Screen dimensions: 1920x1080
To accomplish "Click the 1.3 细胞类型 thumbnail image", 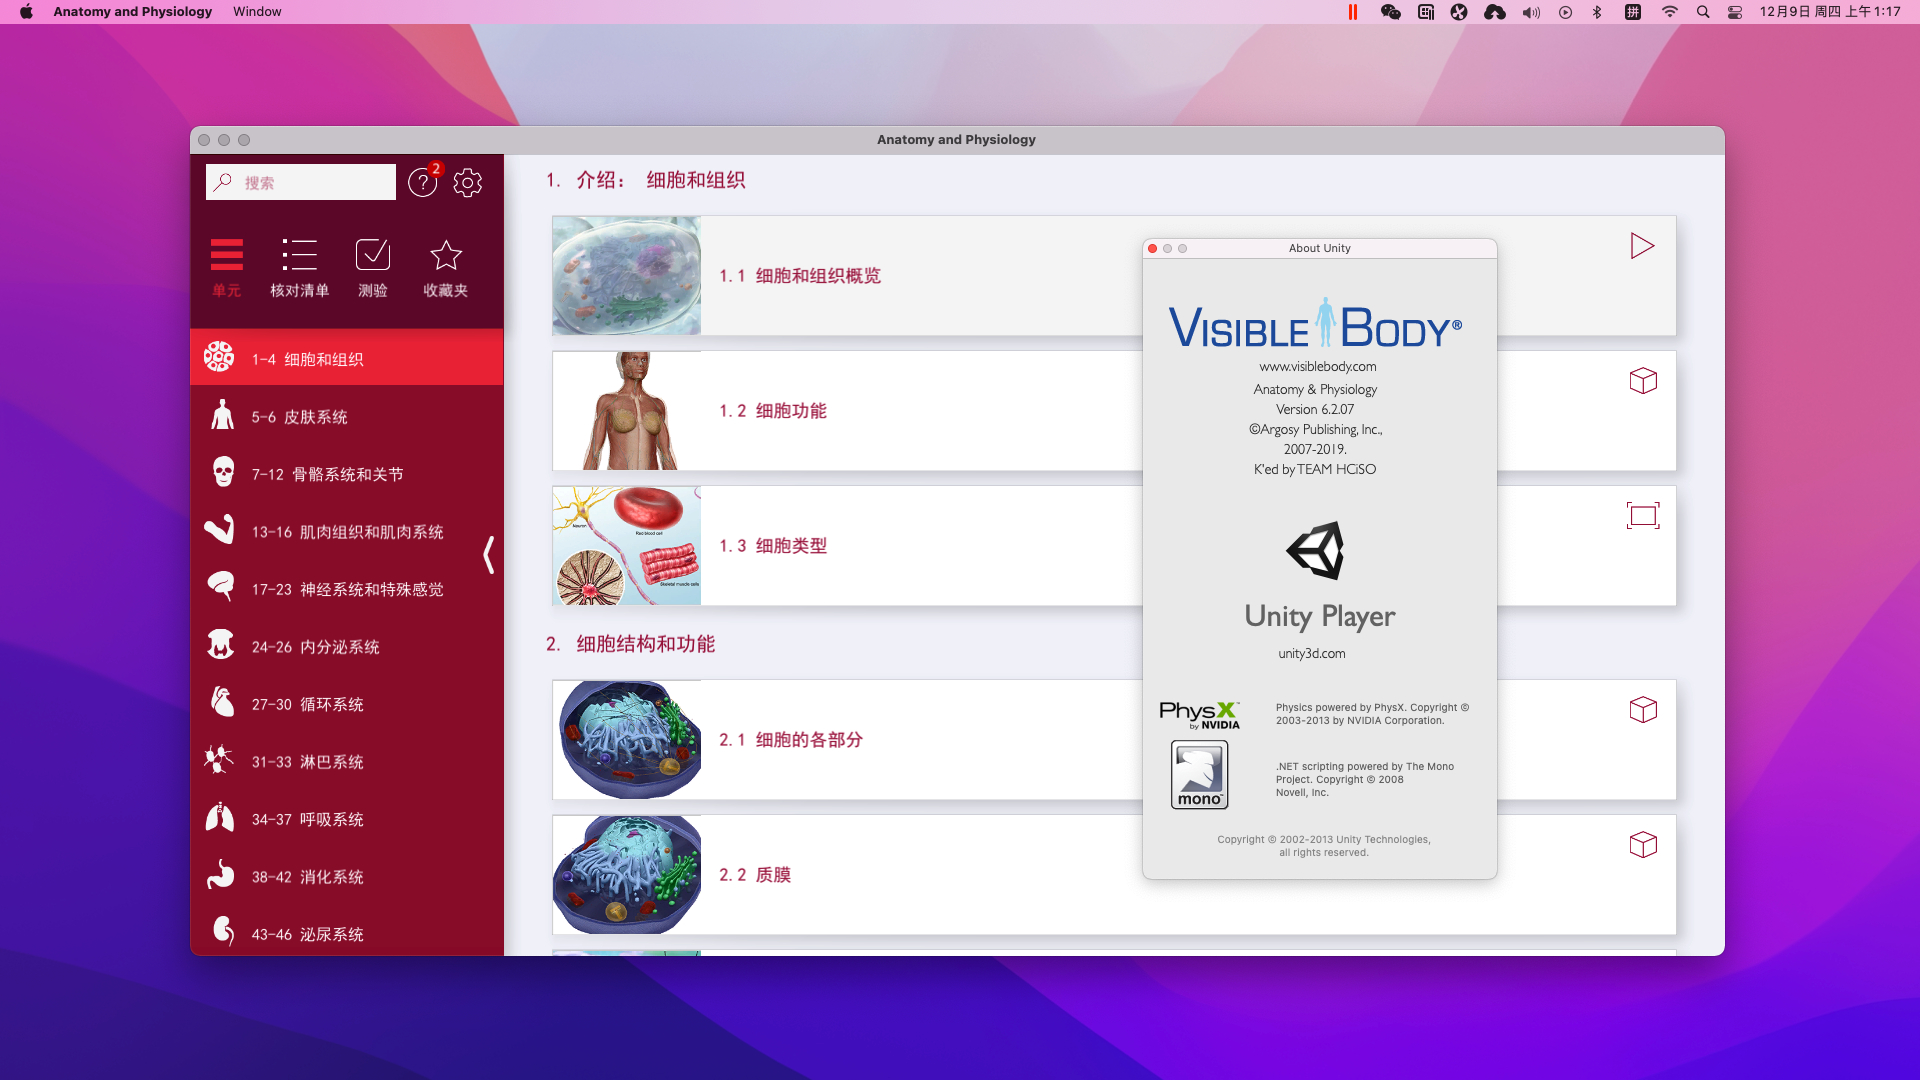I will point(627,546).
